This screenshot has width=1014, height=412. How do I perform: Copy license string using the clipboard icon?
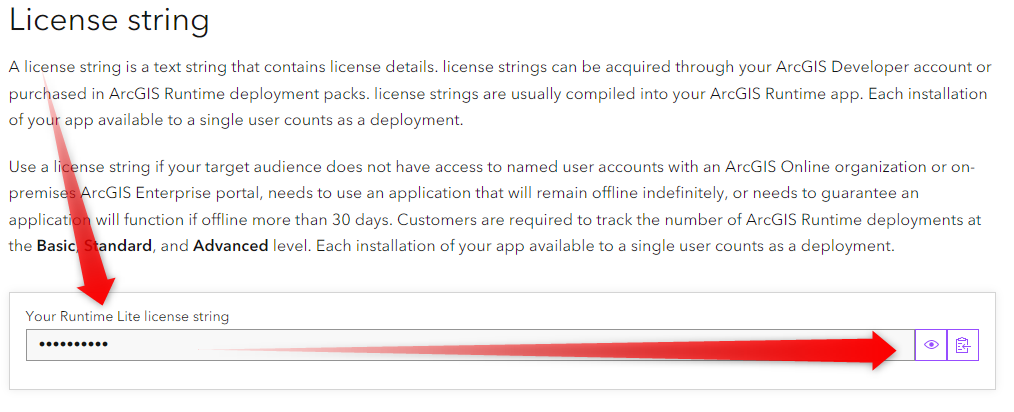[963, 345]
